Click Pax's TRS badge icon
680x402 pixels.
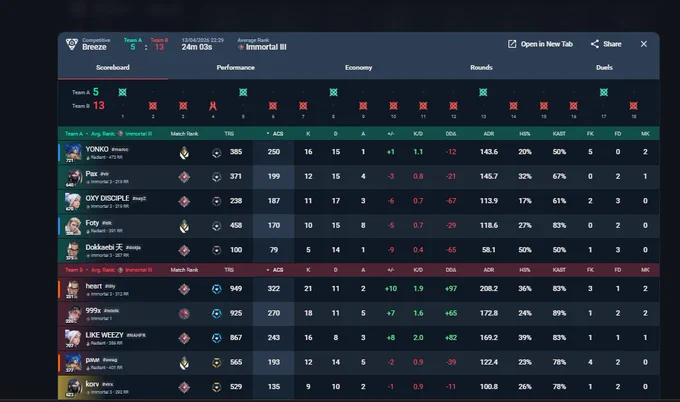coord(216,177)
